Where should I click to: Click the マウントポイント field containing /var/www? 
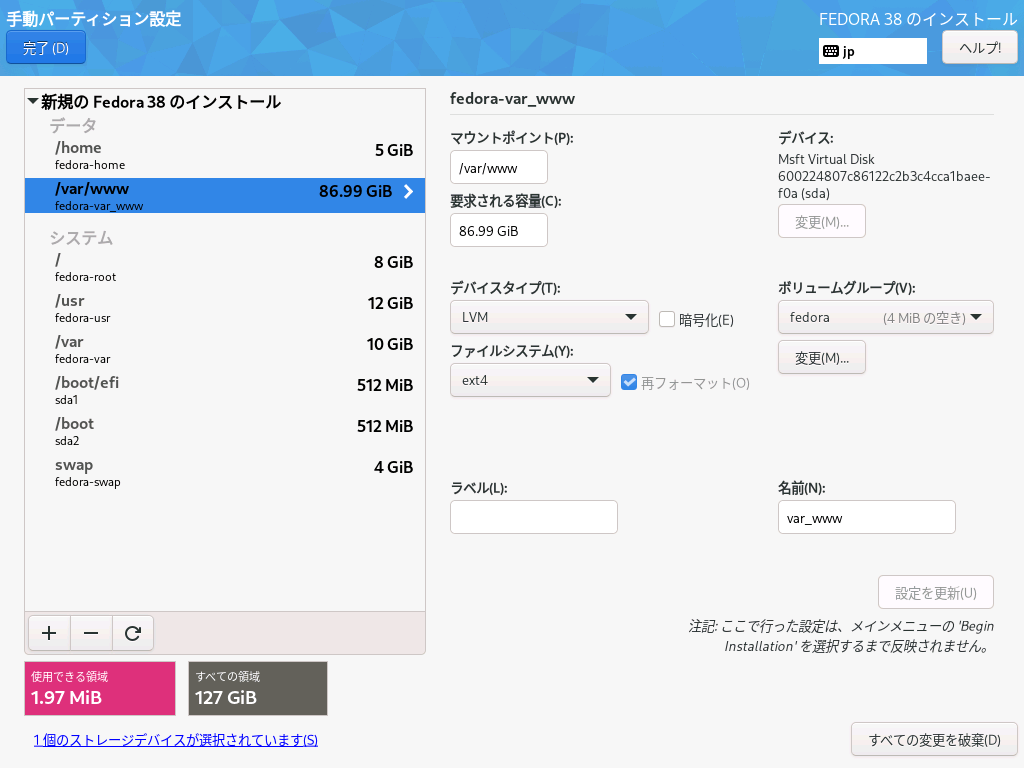coord(499,168)
